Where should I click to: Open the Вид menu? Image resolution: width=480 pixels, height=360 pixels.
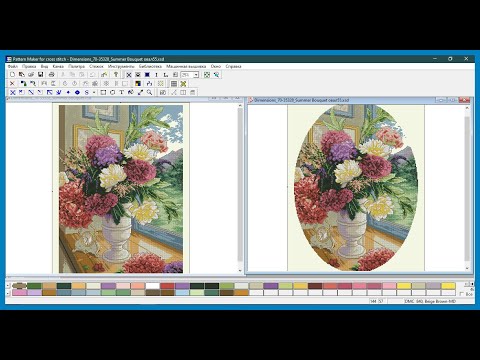[44, 66]
